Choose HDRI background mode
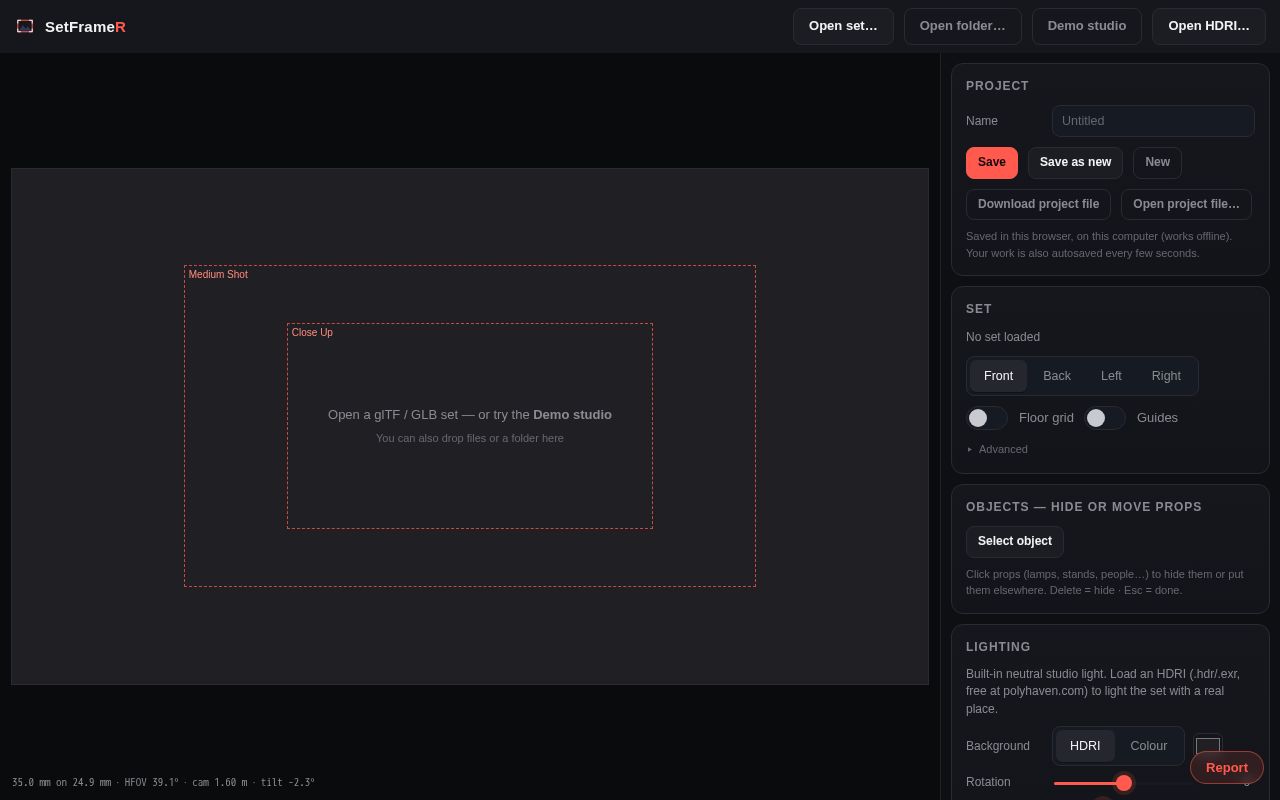 click(x=1085, y=746)
